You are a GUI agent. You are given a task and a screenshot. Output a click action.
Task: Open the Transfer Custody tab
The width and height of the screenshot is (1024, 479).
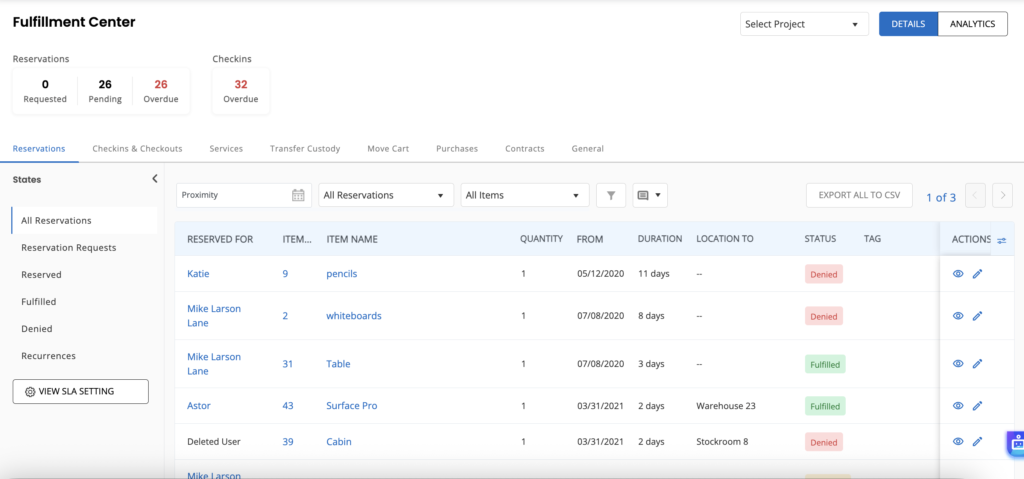click(x=305, y=149)
